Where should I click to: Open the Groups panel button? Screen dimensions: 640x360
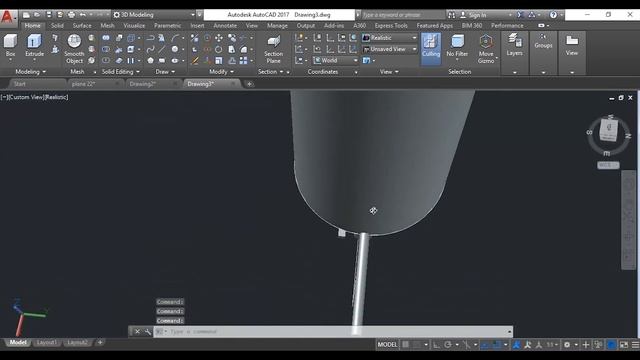pos(543,42)
